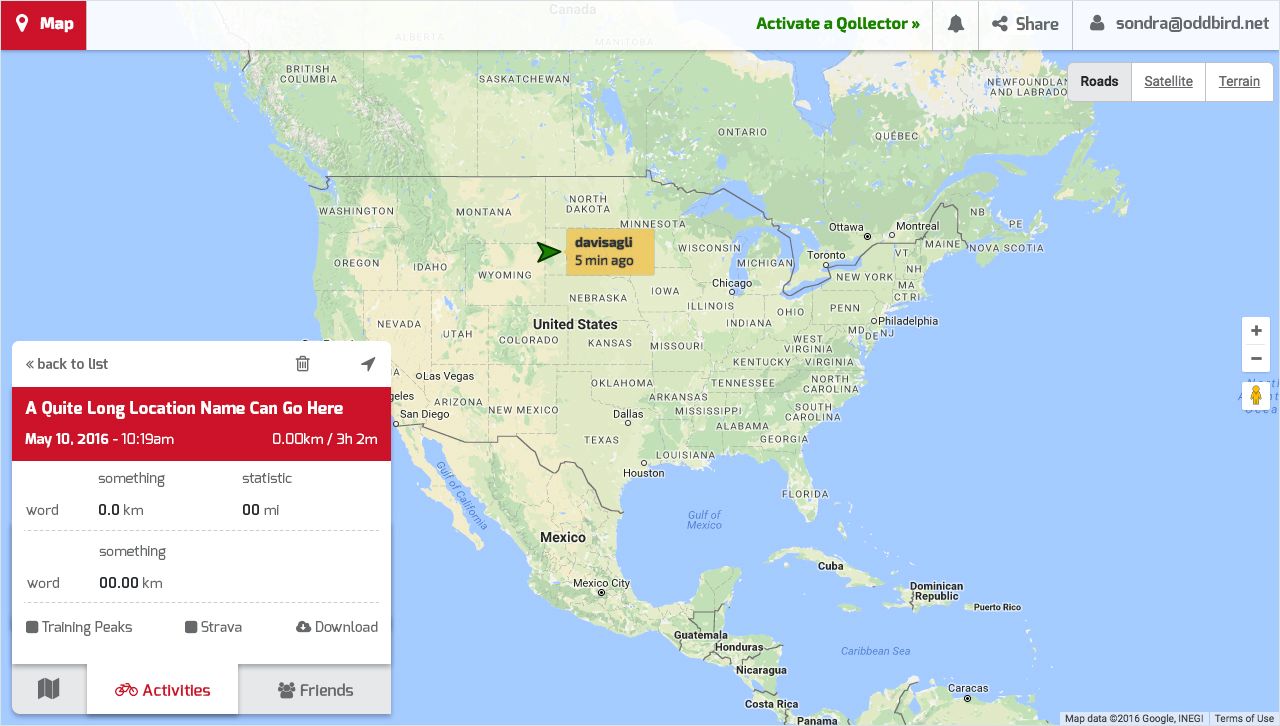
Task: Click the green davisagli location arrow
Action: click(x=549, y=252)
